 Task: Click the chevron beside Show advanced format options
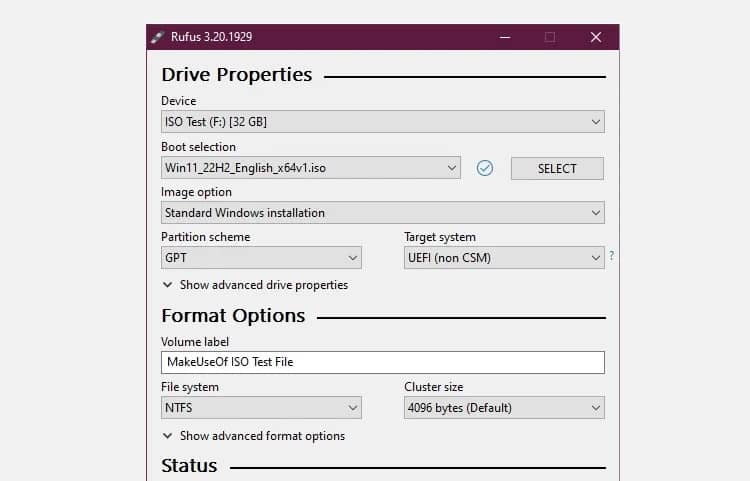167,436
